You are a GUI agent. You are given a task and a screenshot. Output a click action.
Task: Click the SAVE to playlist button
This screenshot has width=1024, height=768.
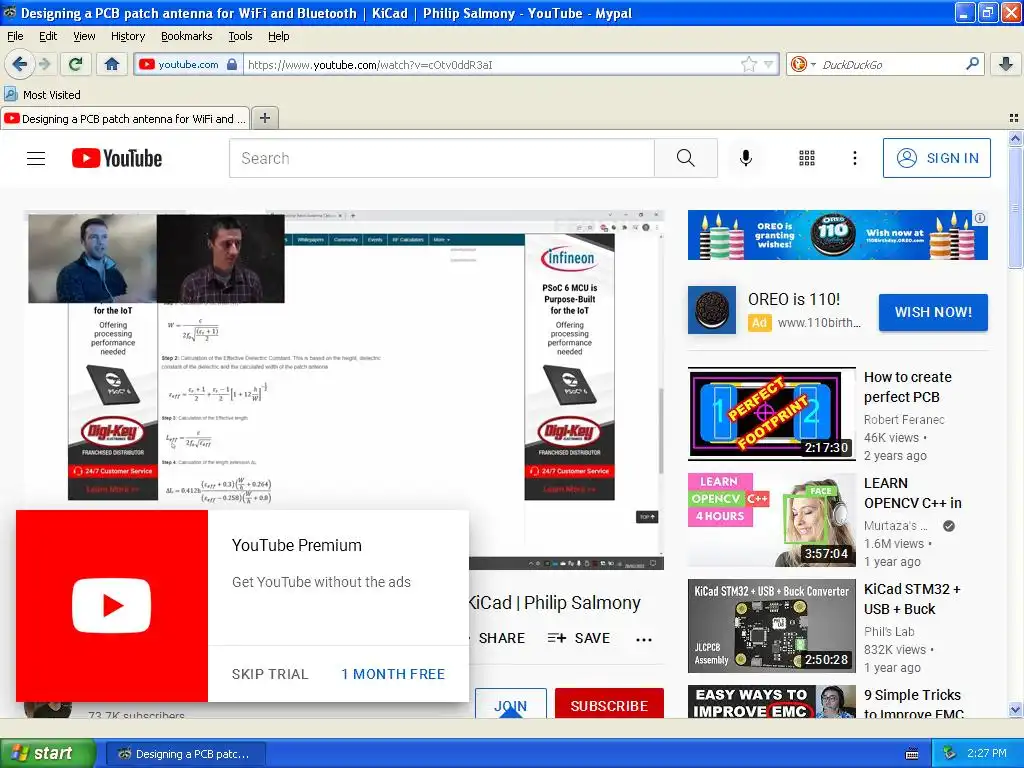[579, 638]
